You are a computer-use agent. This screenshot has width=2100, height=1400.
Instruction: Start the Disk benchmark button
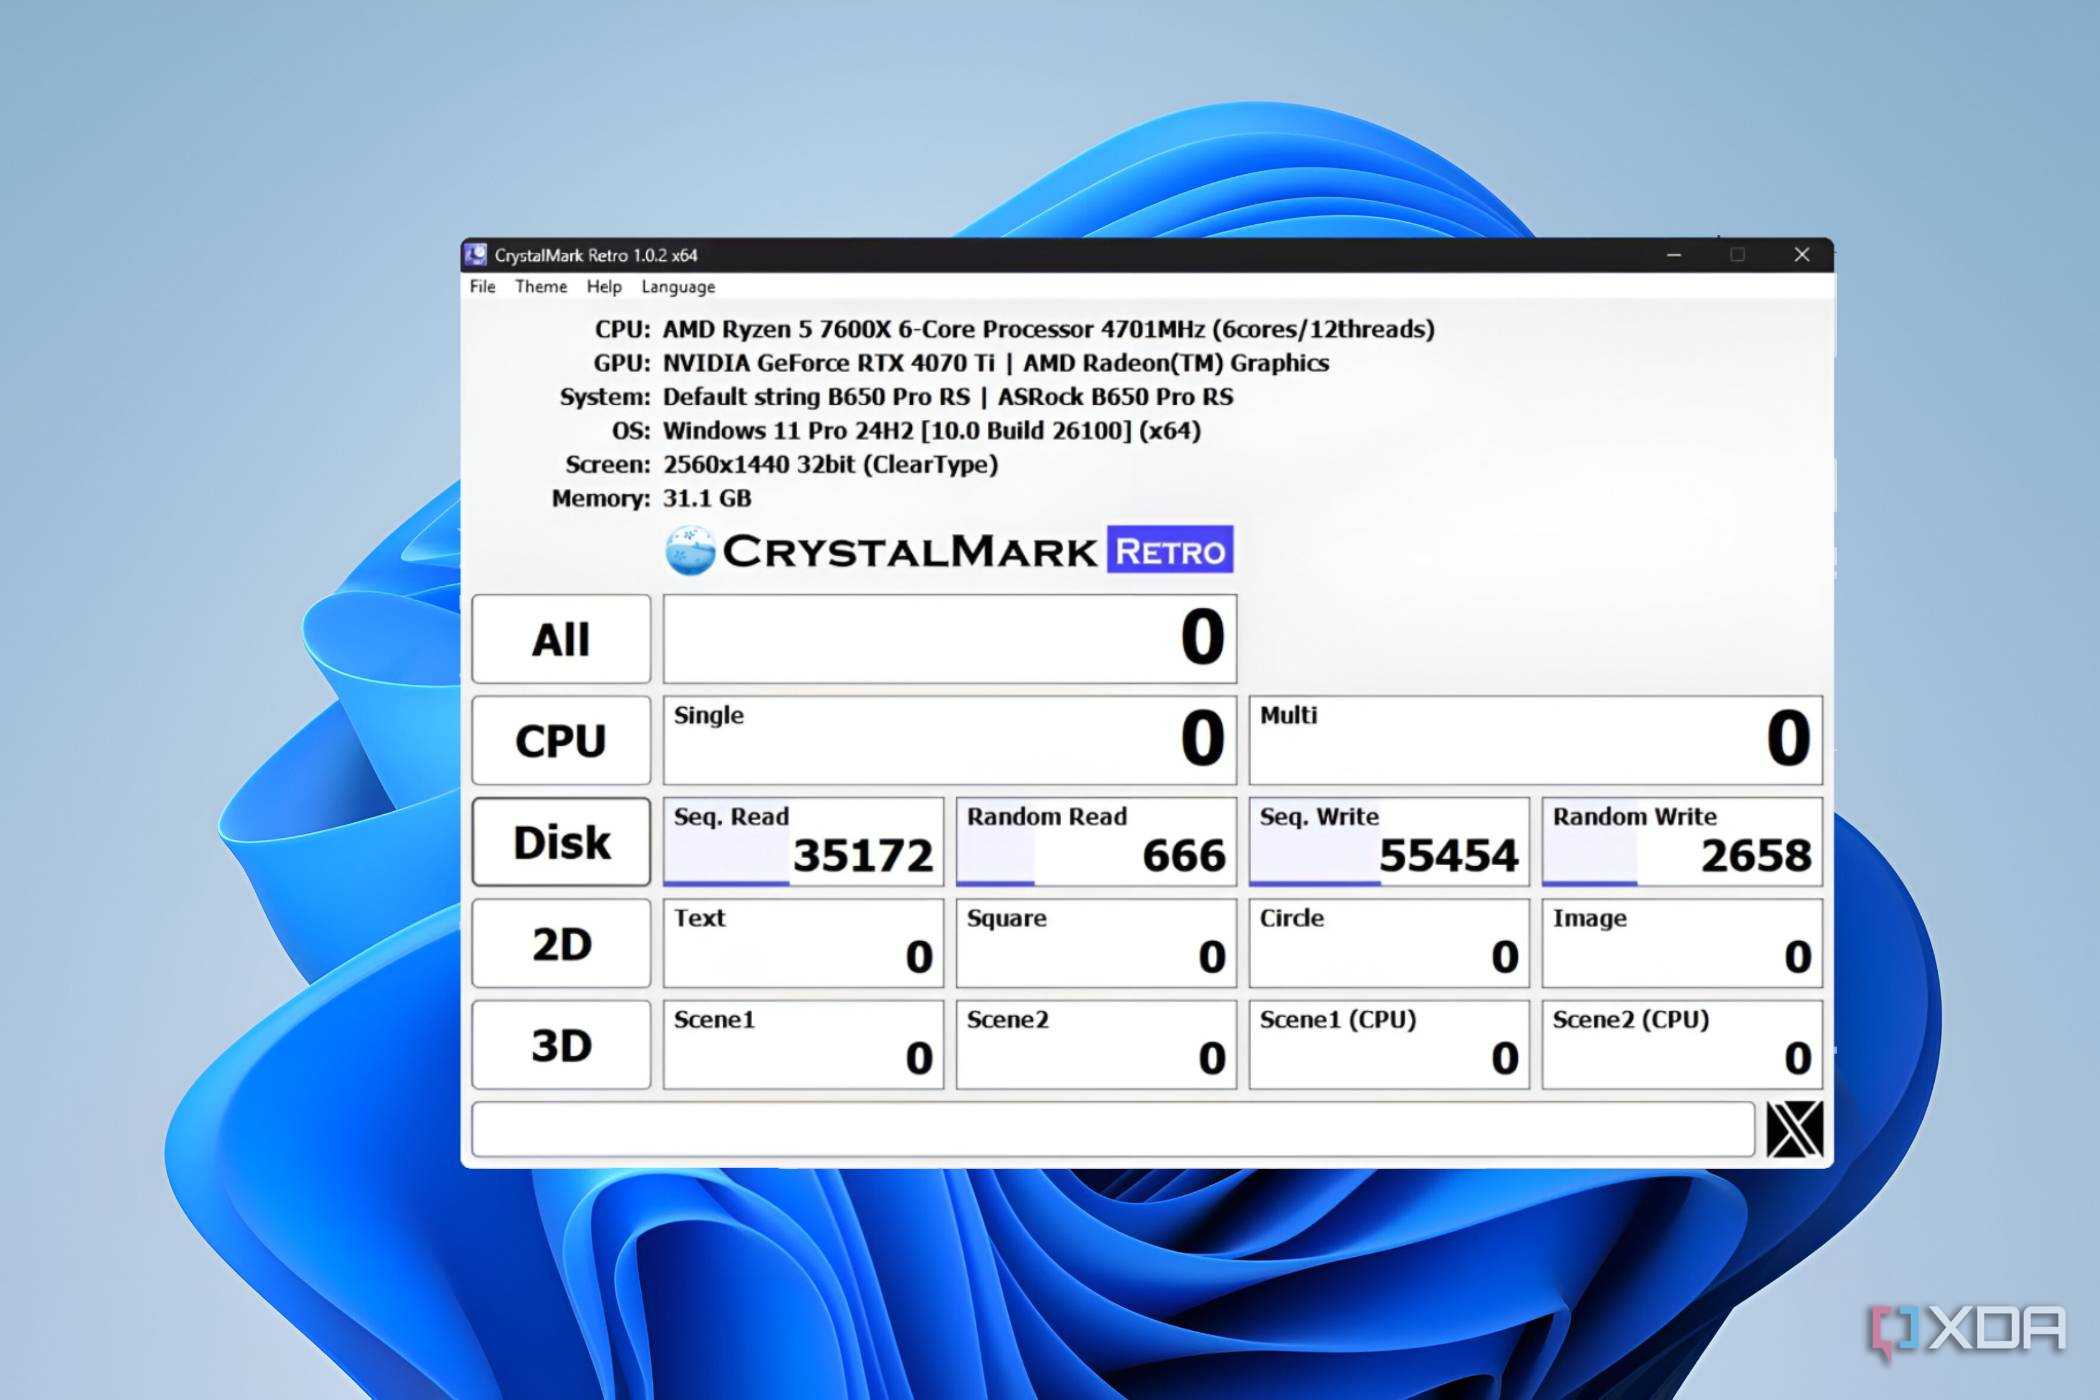[x=561, y=842]
